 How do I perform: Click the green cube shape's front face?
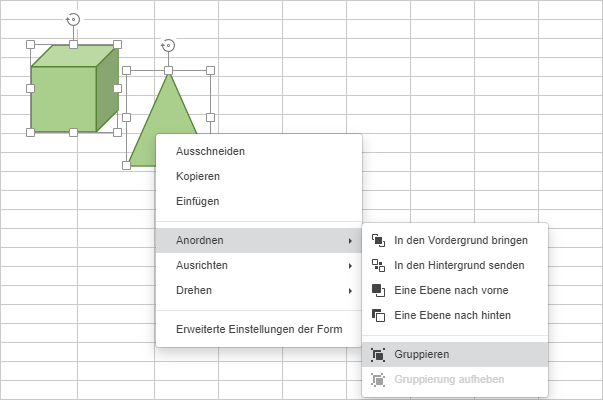click(x=63, y=99)
